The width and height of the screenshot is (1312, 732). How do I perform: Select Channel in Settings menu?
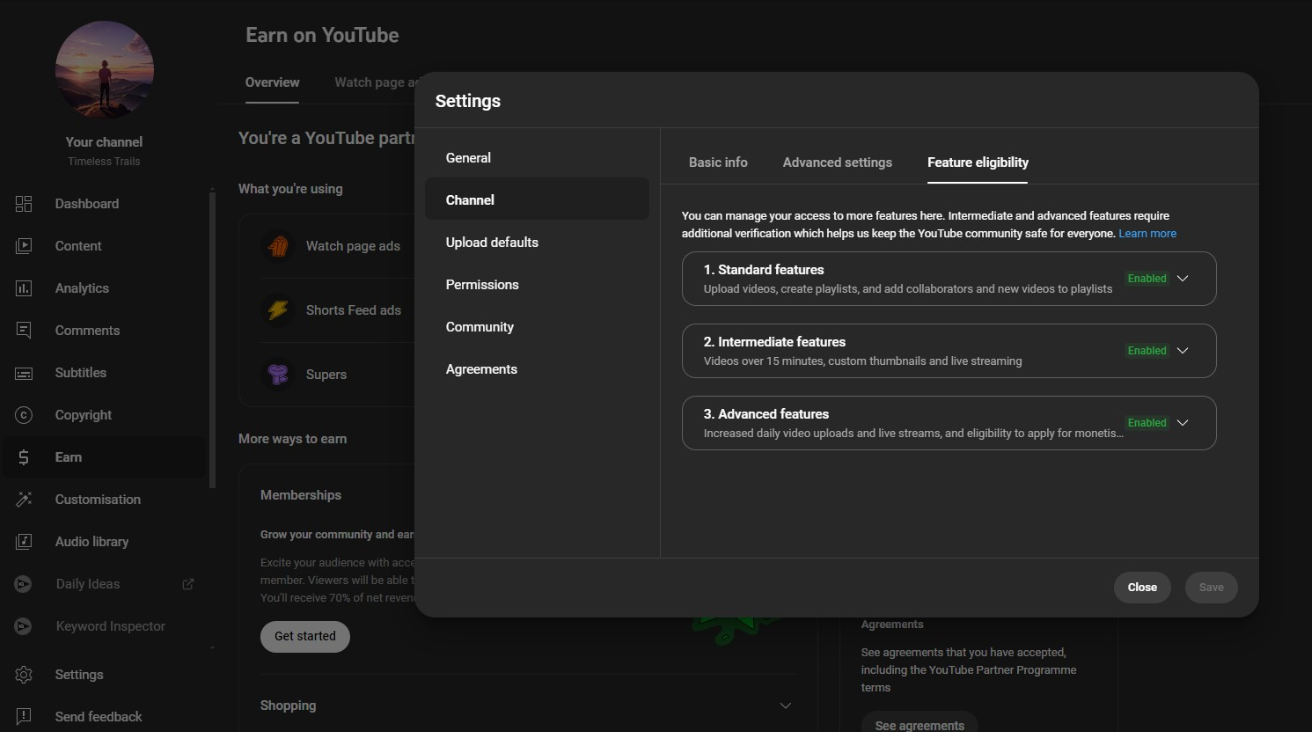click(x=537, y=200)
